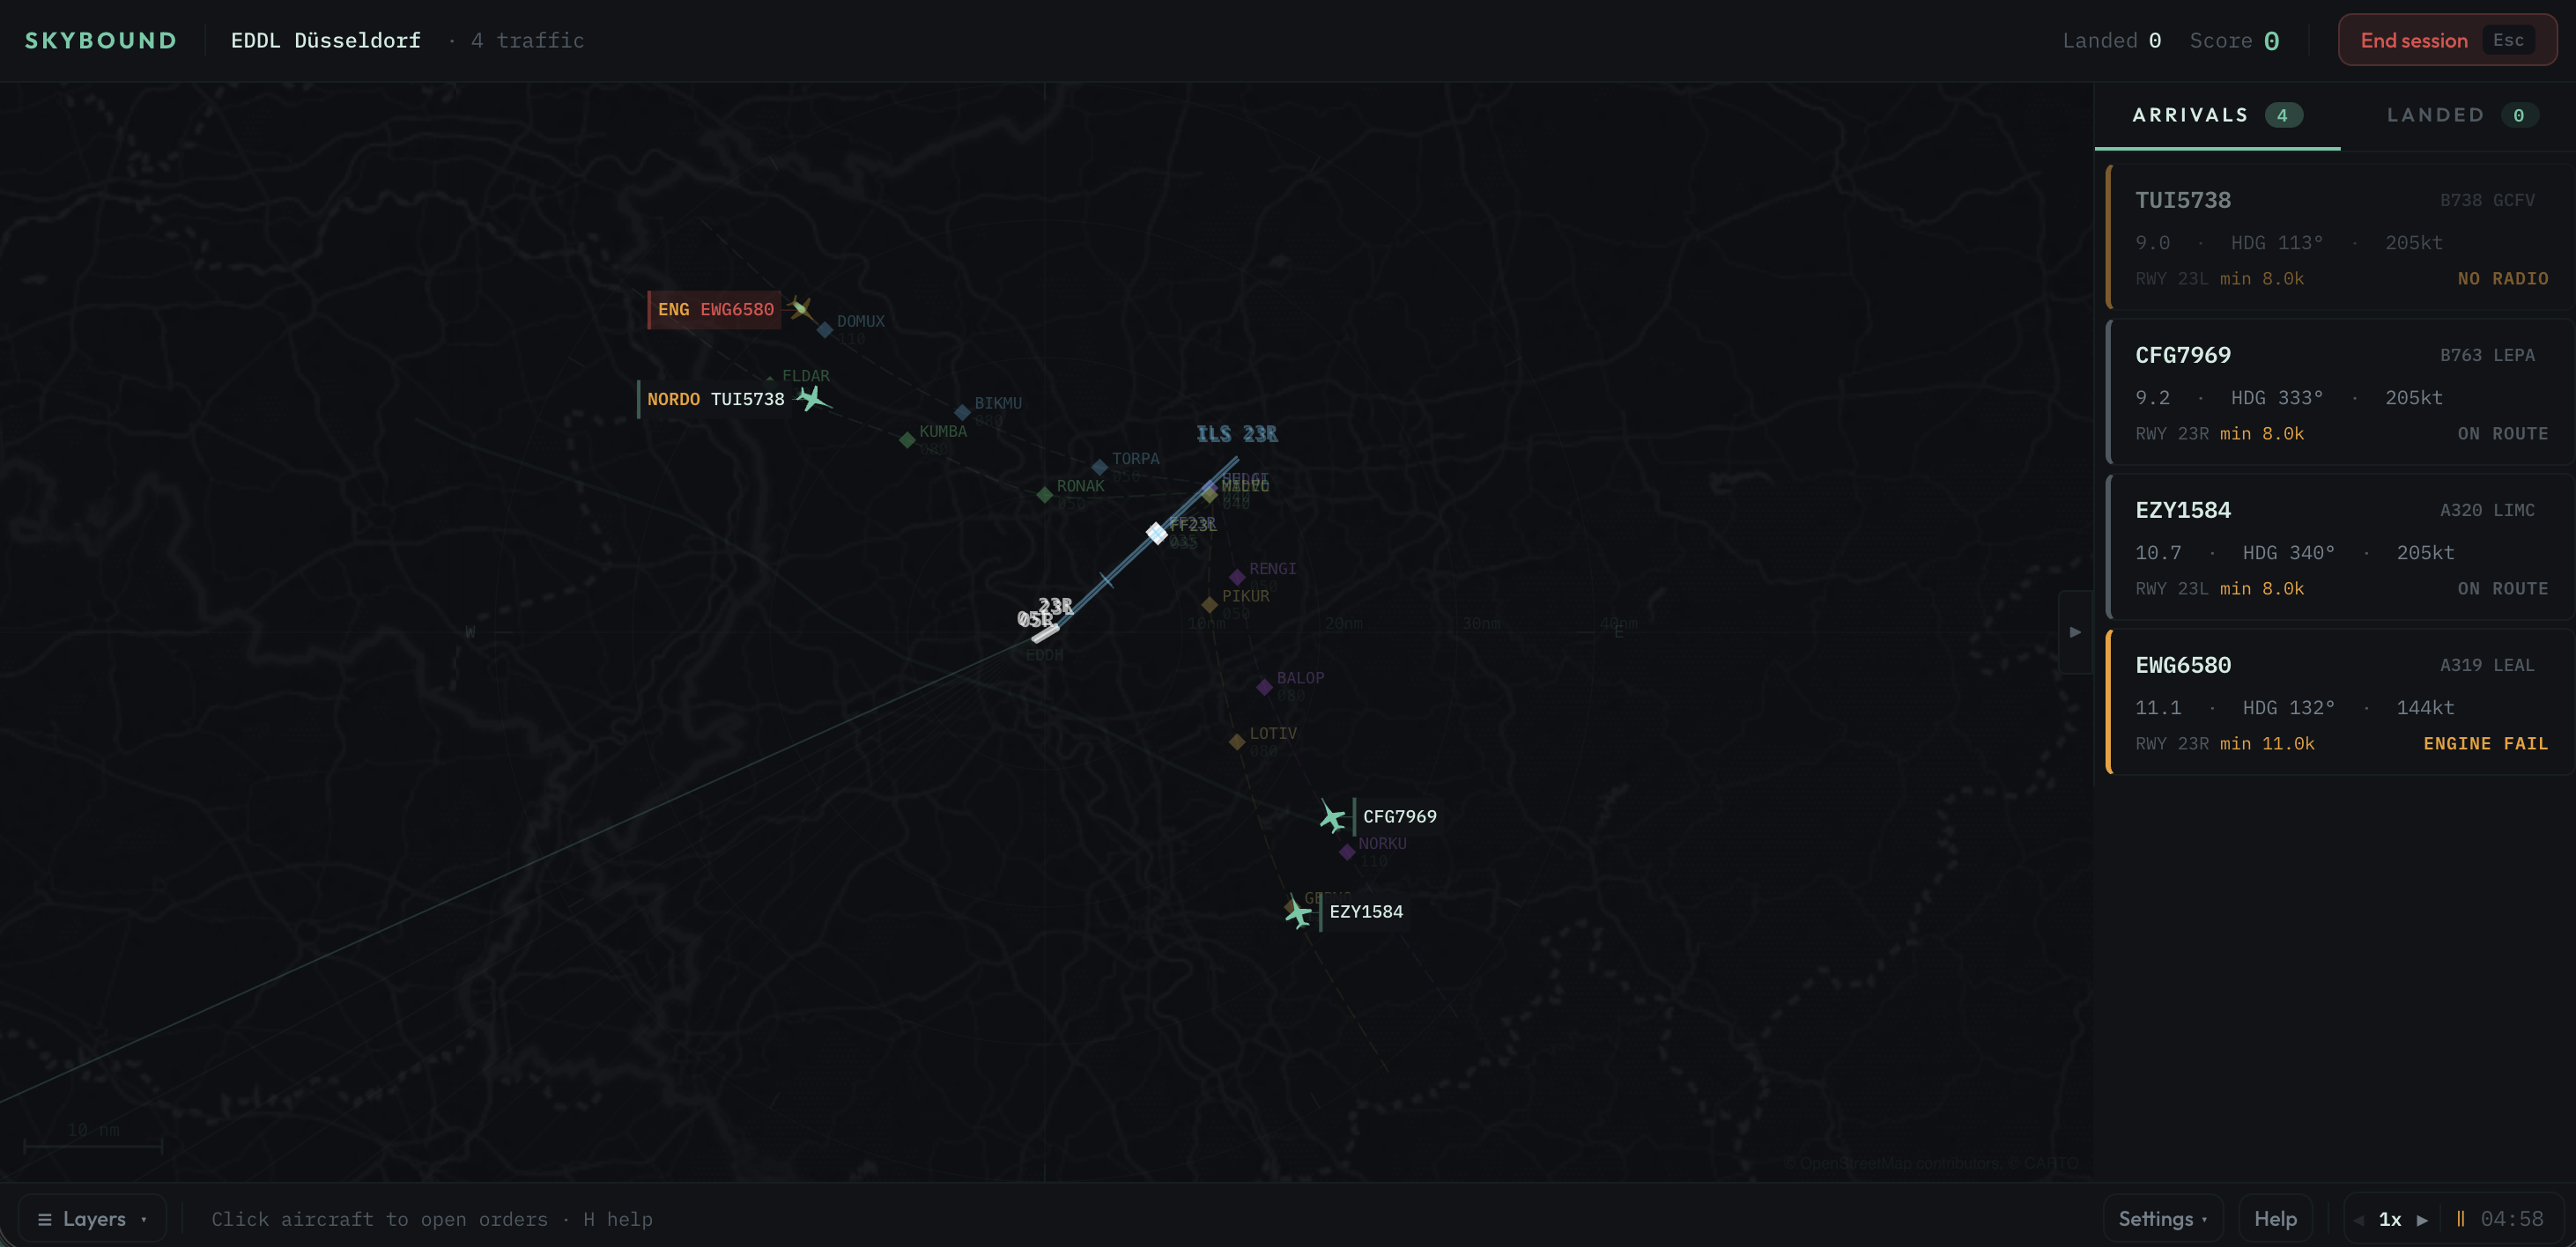This screenshot has width=2576, height=1247.
Task: Open the Help button in the bottom bar
Action: tap(2274, 1218)
